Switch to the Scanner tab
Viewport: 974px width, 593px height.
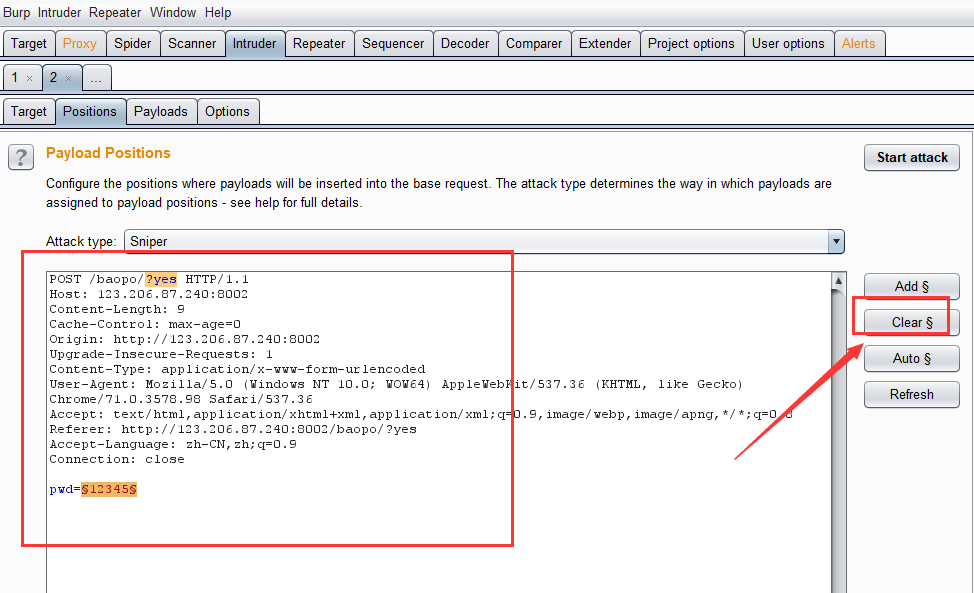point(192,43)
